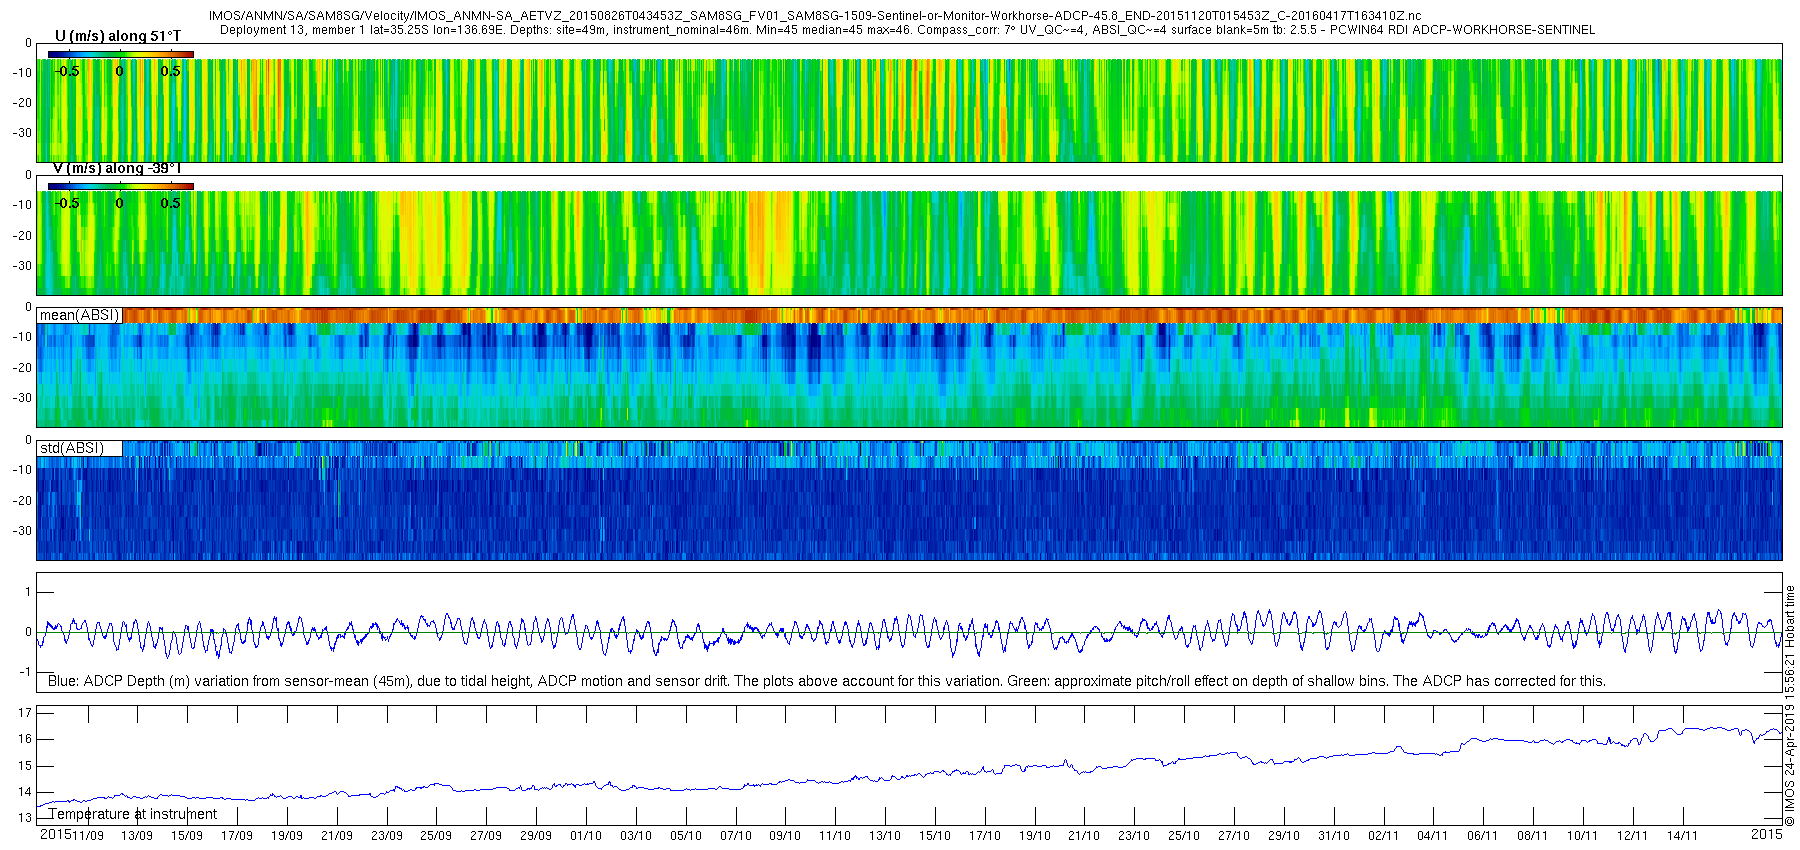Click the '15/09' date tick label

tap(187, 836)
